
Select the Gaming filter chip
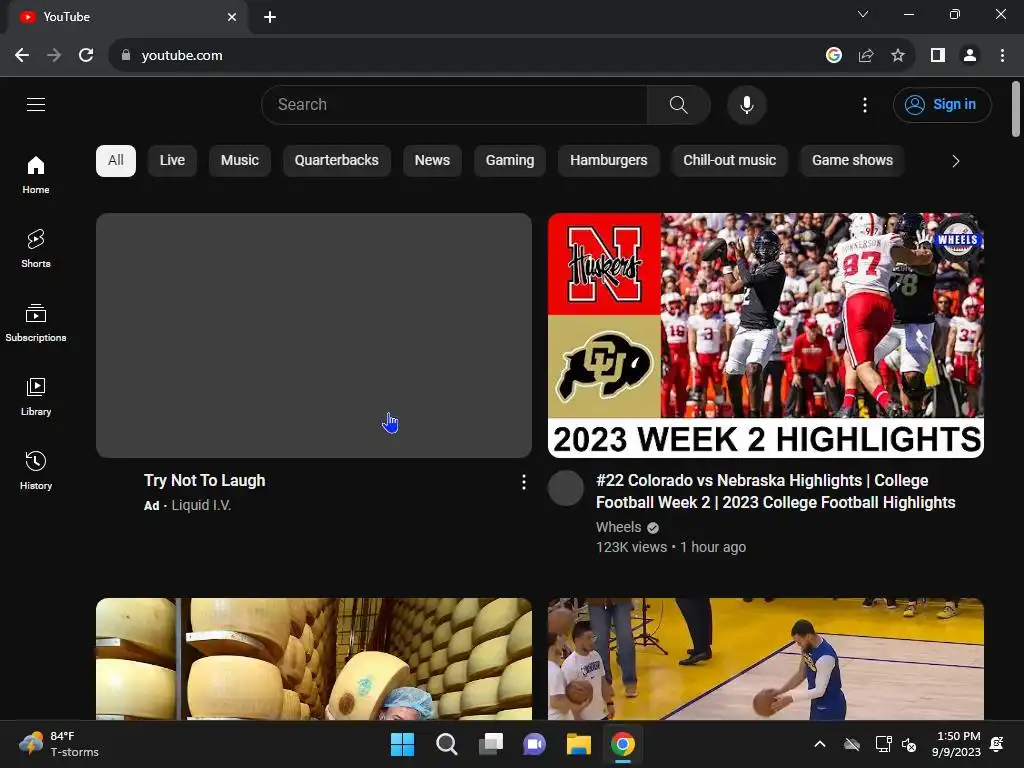(x=510, y=161)
